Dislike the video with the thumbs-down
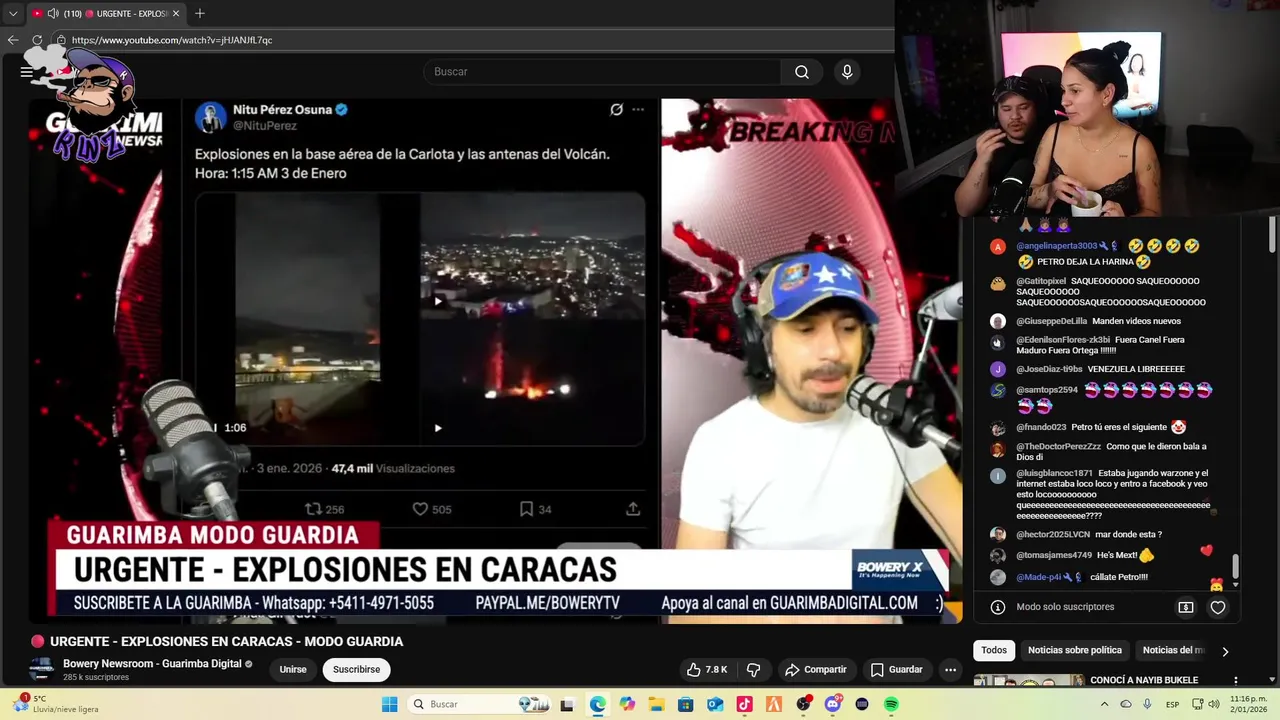This screenshot has height=720, width=1280. point(754,670)
